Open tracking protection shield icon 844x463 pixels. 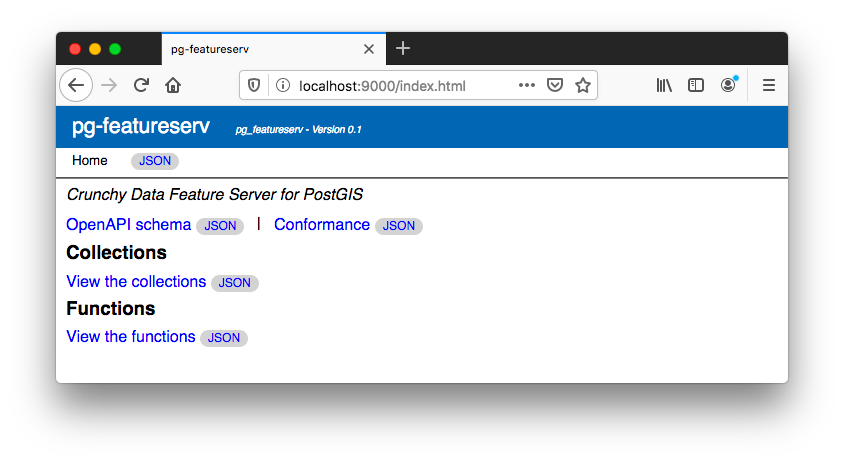(x=254, y=85)
